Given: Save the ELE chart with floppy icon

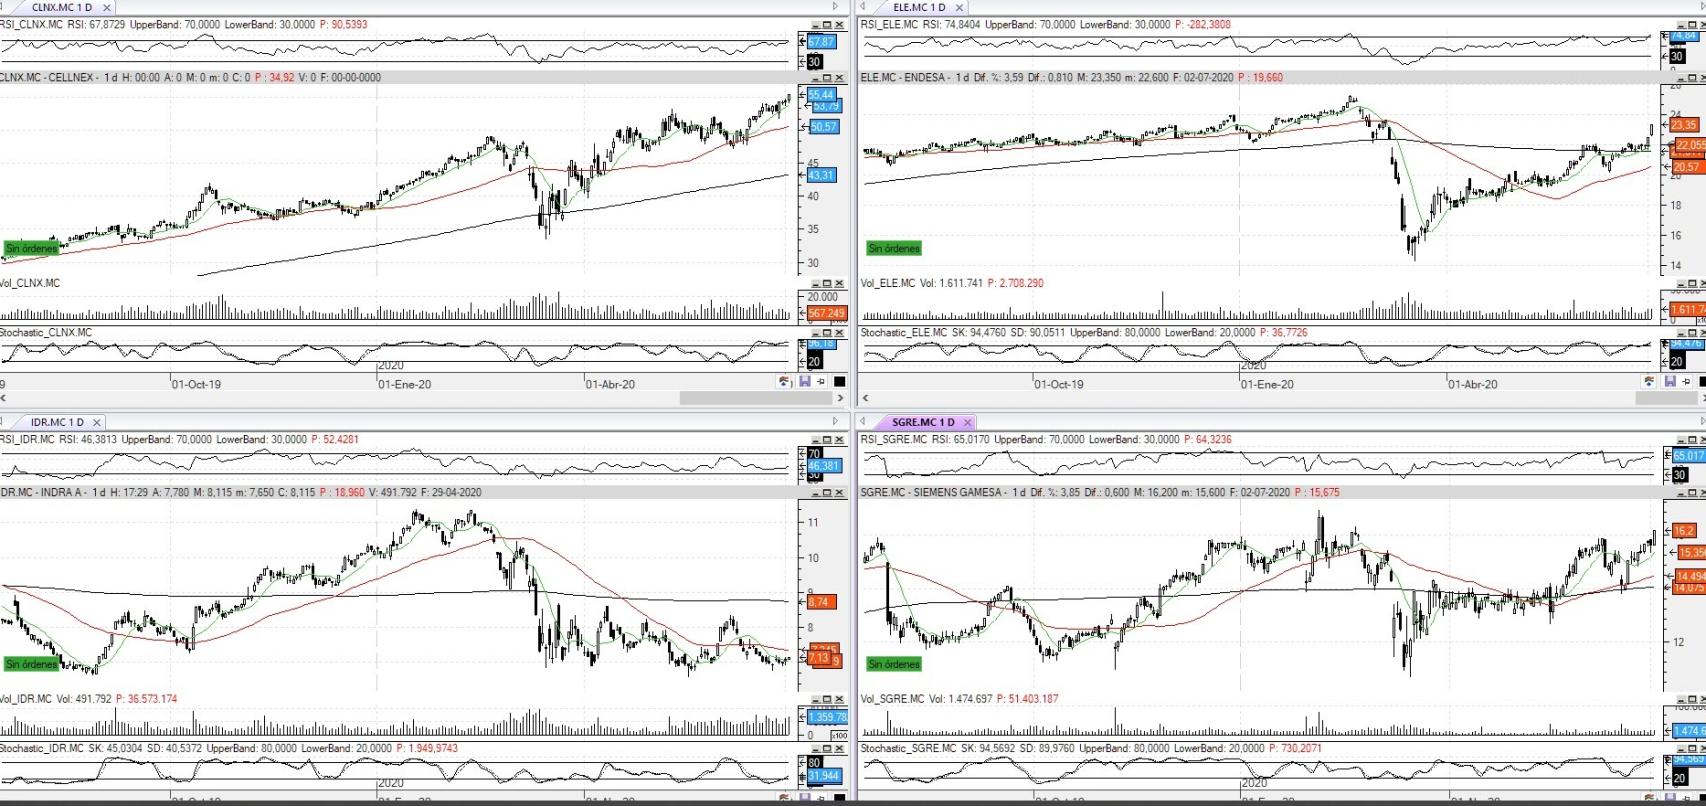Looking at the screenshot, I should pos(1669,382).
